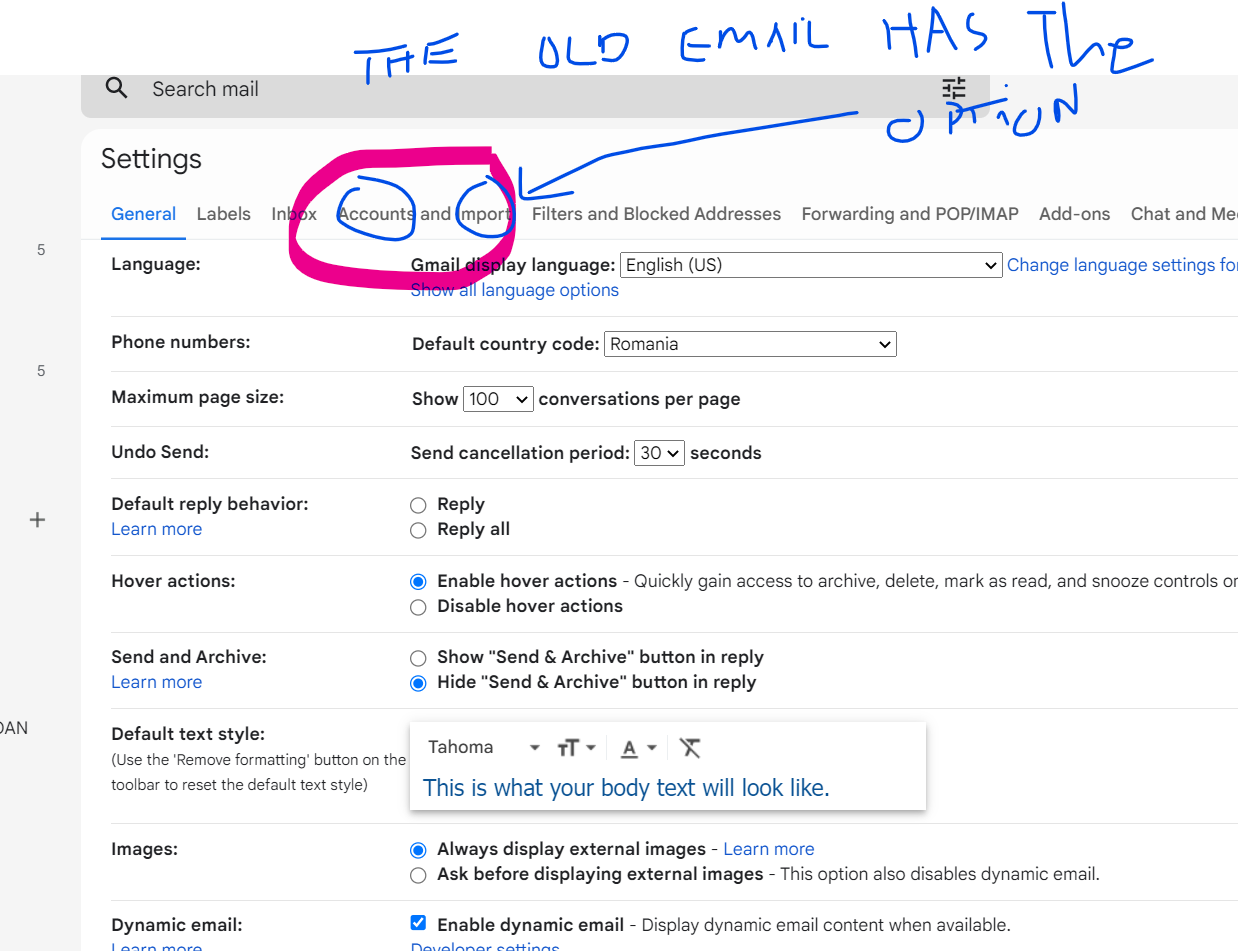Viewport: 1238px width, 951px height.
Task: Open text color icon in style toolbar
Action: click(638, 747)
